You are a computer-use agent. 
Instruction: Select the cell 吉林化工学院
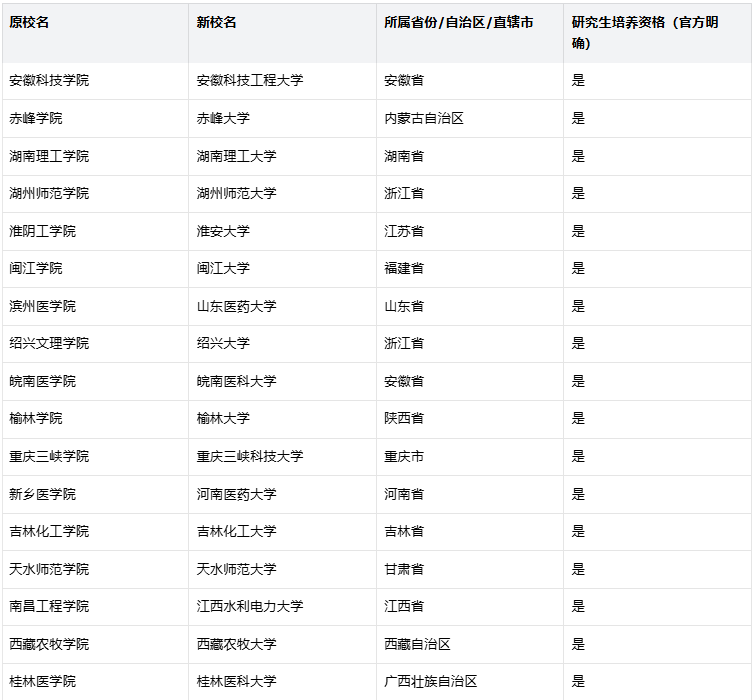point(95,532)
